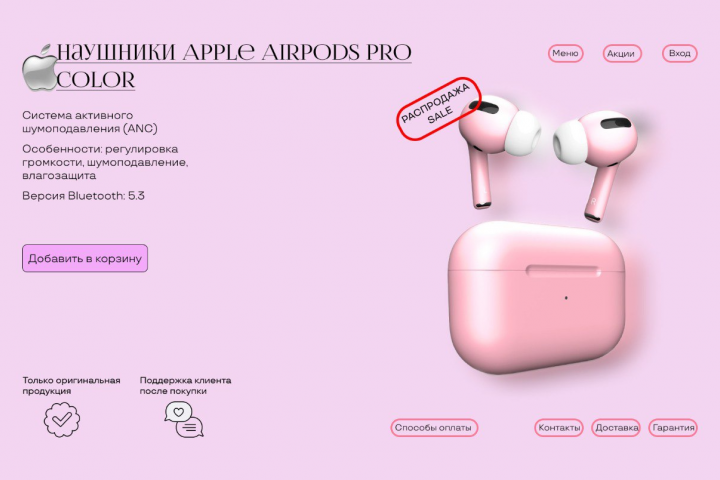Viewport: 720px width, 480px height.
Task: Open the Доставка footer link
Action: (x=616, y=428)
